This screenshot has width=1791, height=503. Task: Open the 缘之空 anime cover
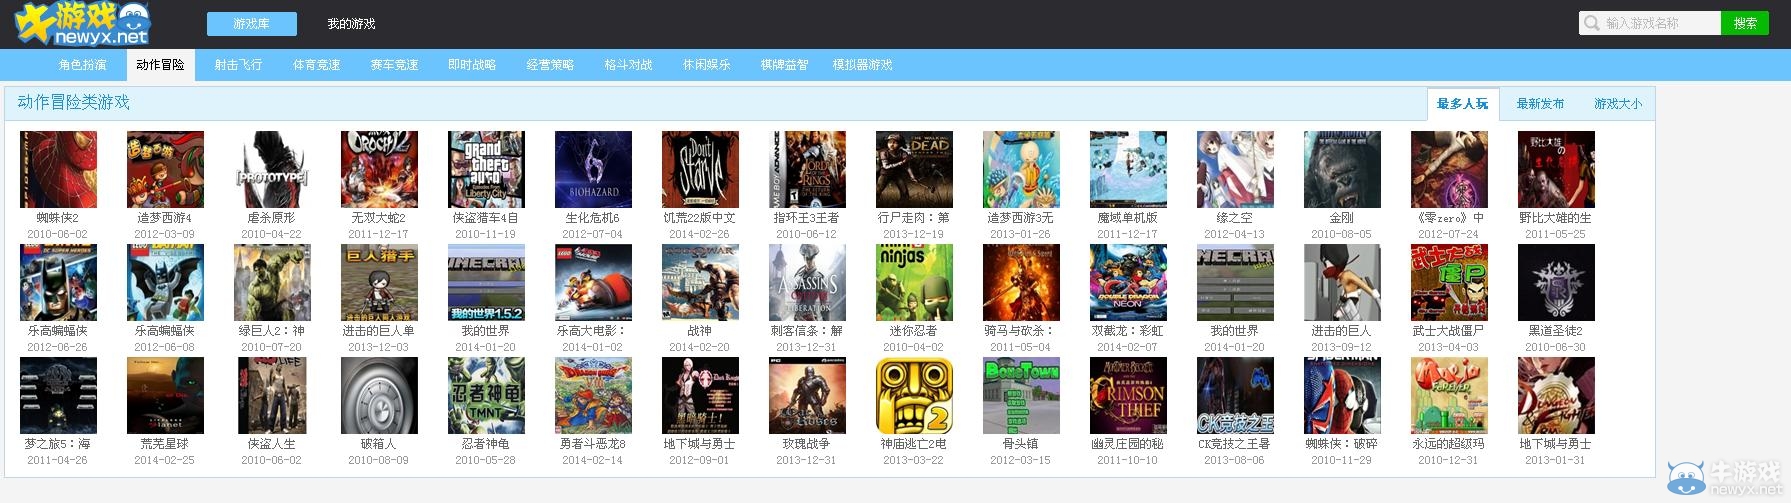(x=1235, y=169)
